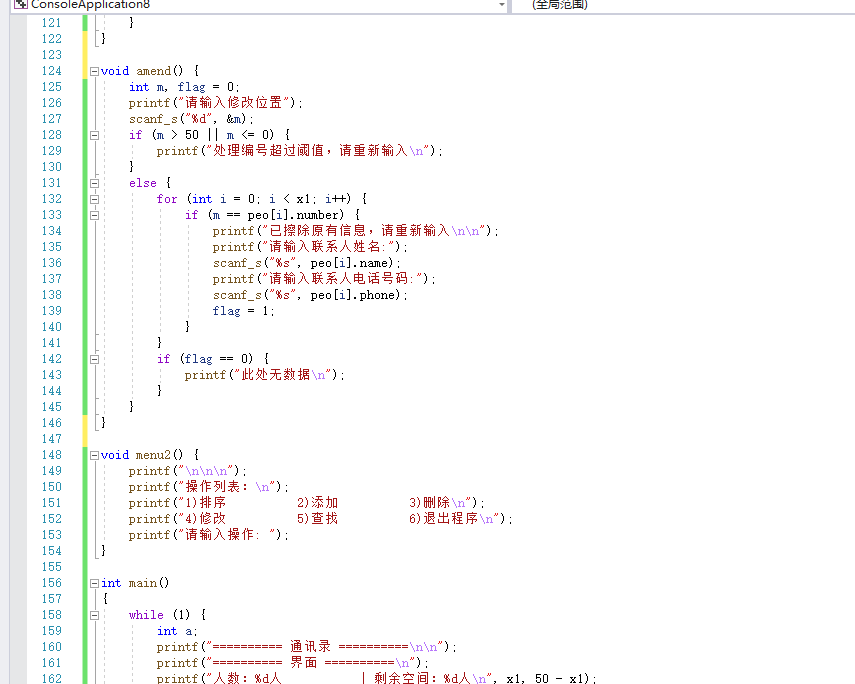Collapse the else block at line 131
This screenshot has height=684, width=855.
(x=94, y=183)
